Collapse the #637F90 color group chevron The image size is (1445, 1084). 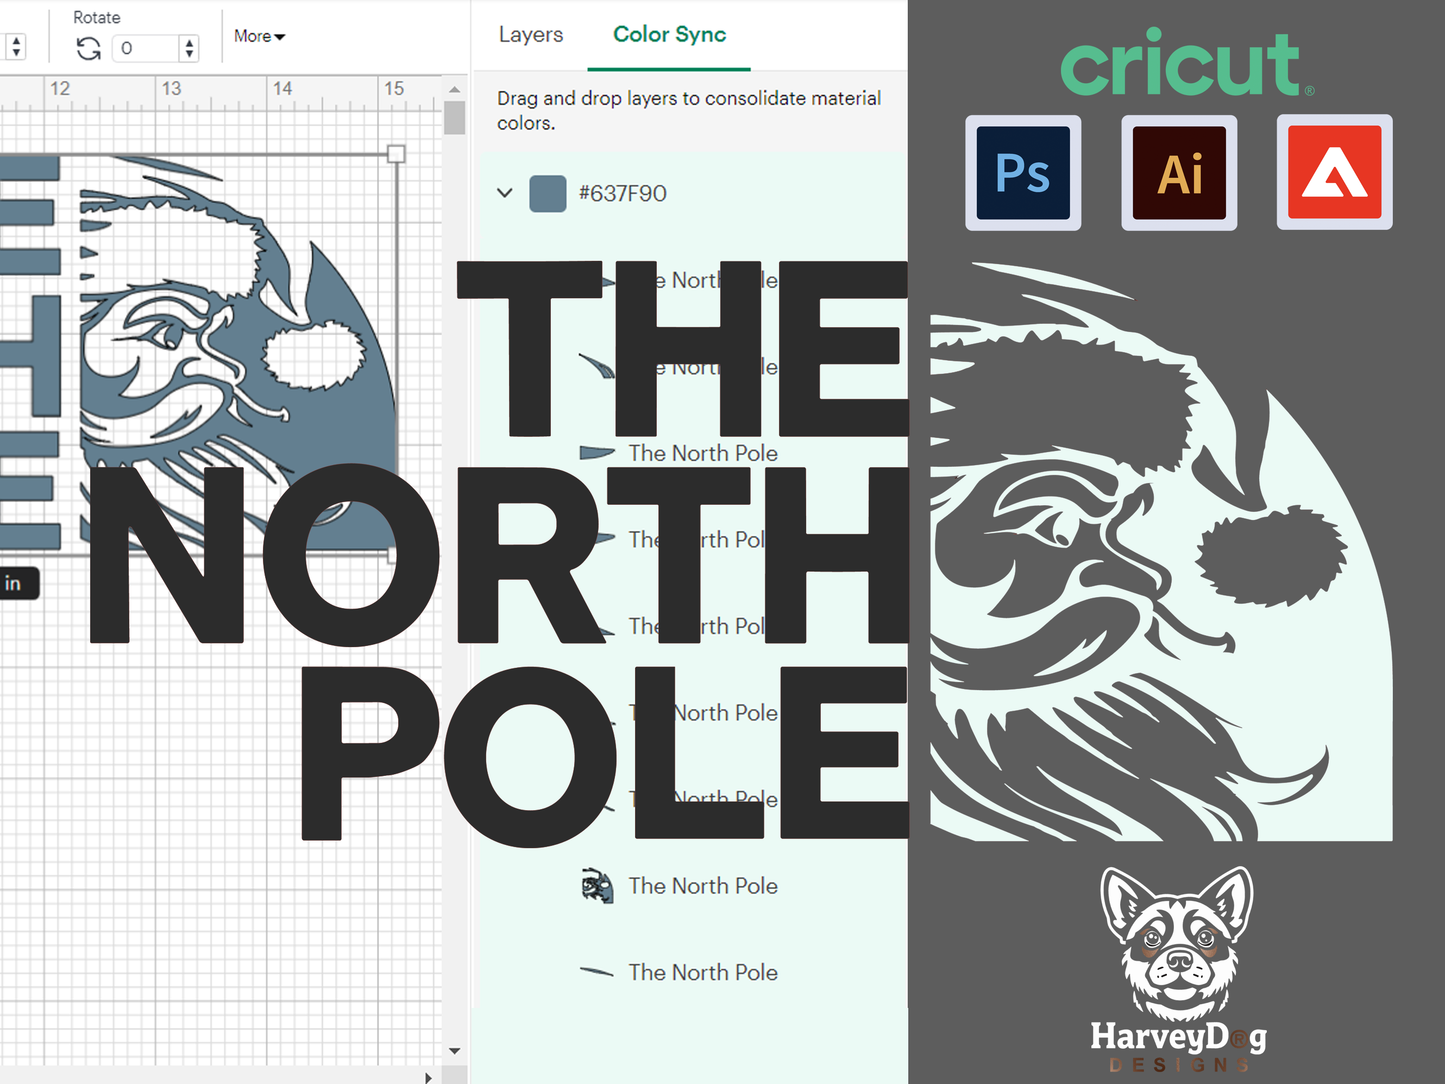505,193
